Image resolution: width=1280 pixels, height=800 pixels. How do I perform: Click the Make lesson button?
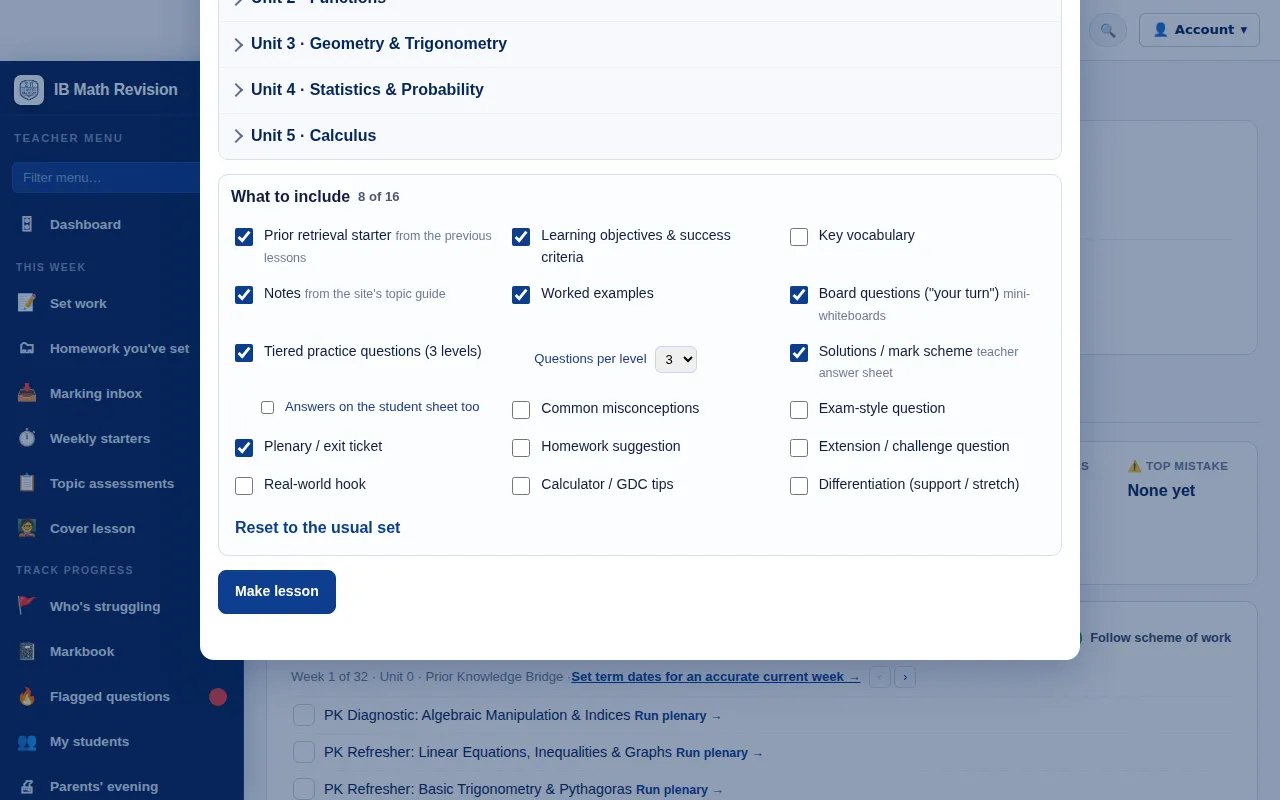click(277, 592)
